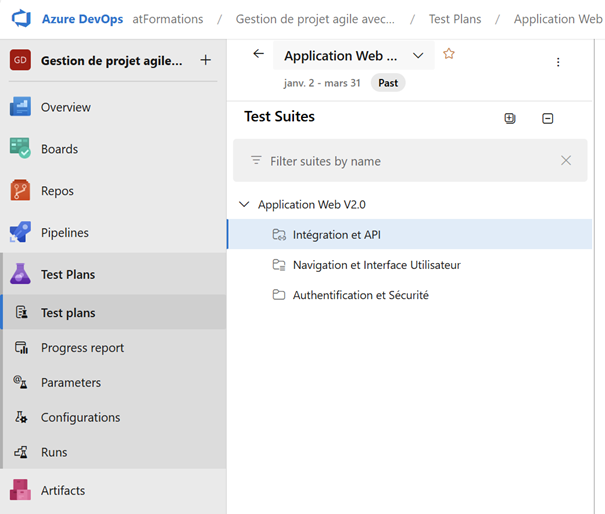605x514 pixels.
Task: Open the Parameters page
Action: pyautogui.click(x=70, y=383)
